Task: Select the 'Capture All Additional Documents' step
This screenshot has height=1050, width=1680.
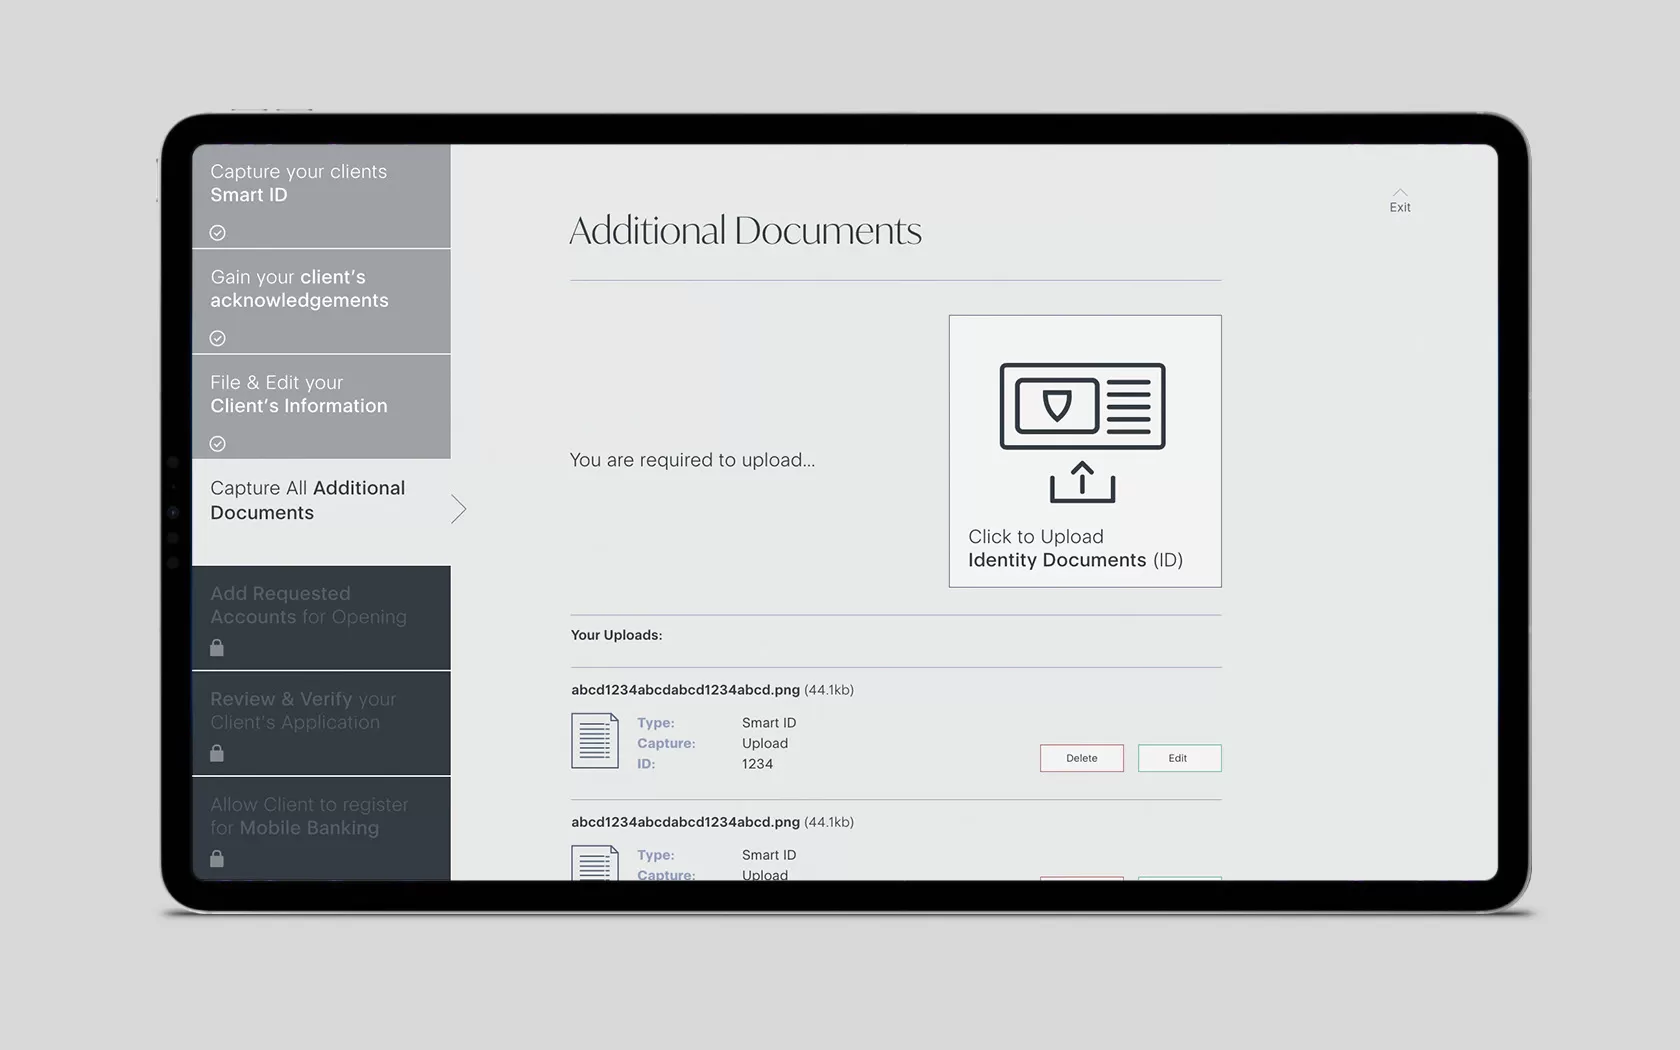Action: click(321, 511)
